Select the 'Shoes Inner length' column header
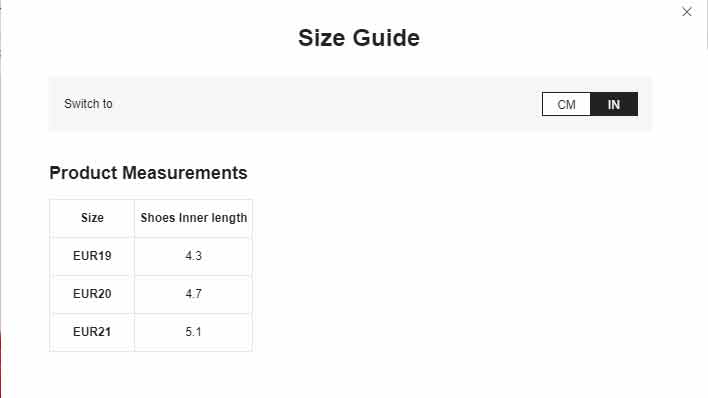This screenshot has height=398, width=708. tap(193, 218)
